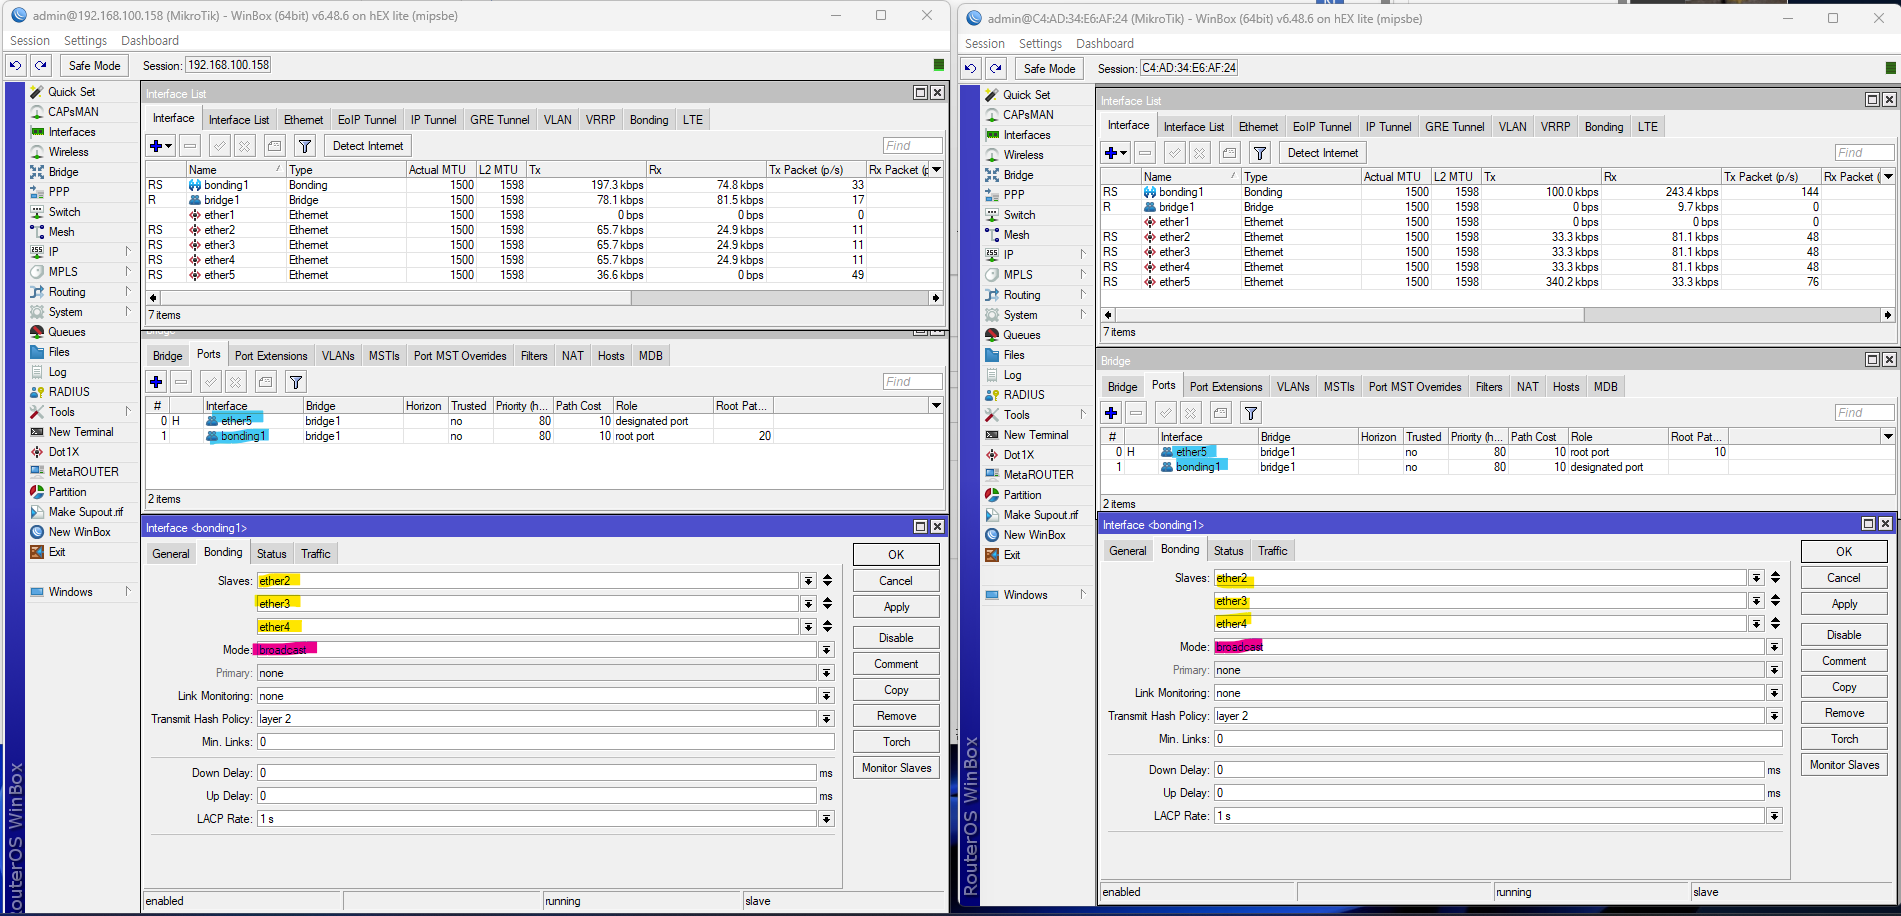
Task: Click the enable checkmark icon in left Bridge Ports
Action: [x=210, y=382]
